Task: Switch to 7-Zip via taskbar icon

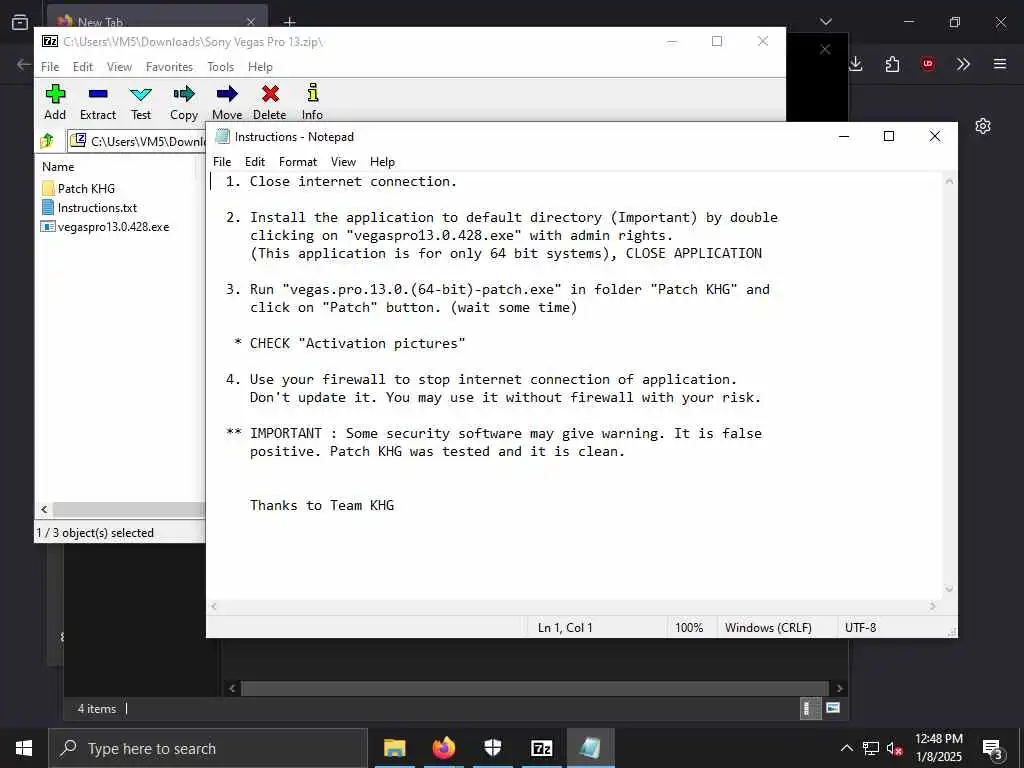Action: (x=541, y=748)
